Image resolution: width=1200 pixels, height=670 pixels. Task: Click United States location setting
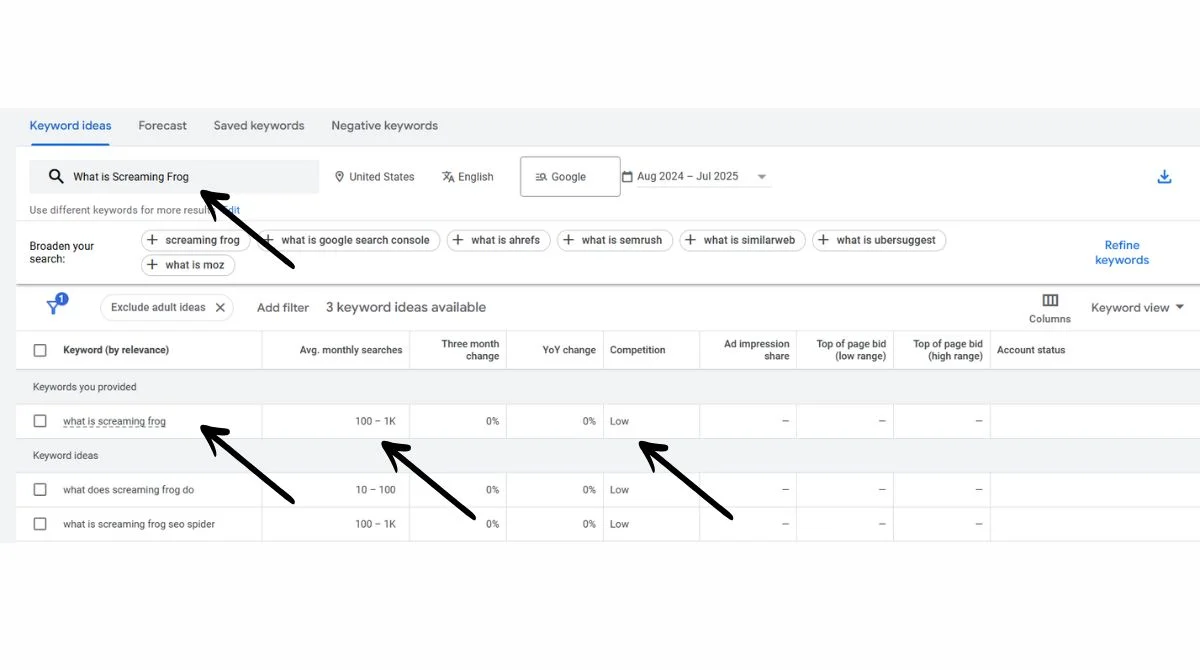[374, 176]
